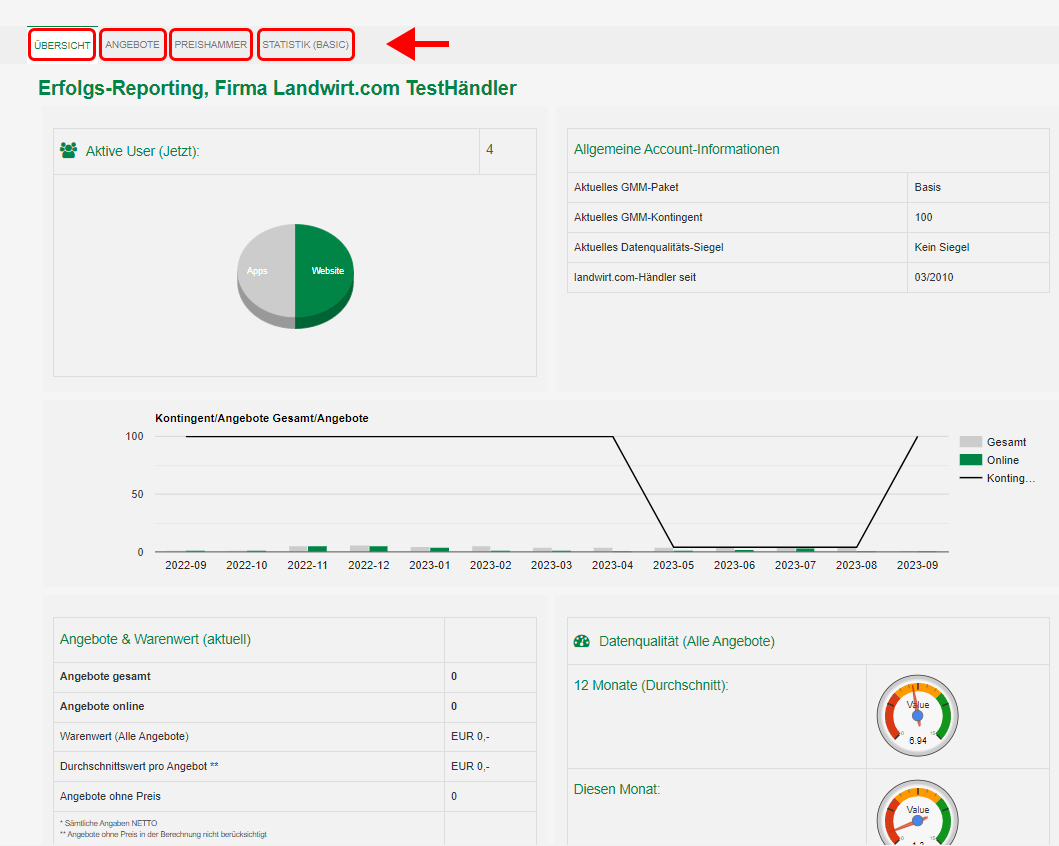Screen dimensions: 1059x846
Task: Click the "Diesen Monat:" label
Action: click(617, 789)
